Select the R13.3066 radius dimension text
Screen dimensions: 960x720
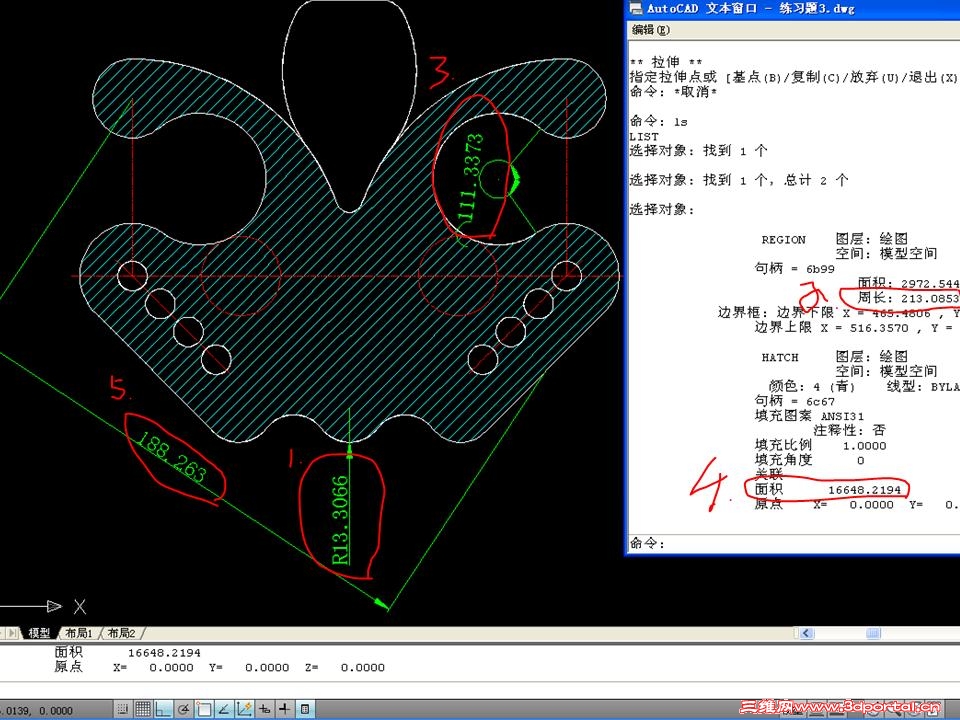tap(340, 520)
